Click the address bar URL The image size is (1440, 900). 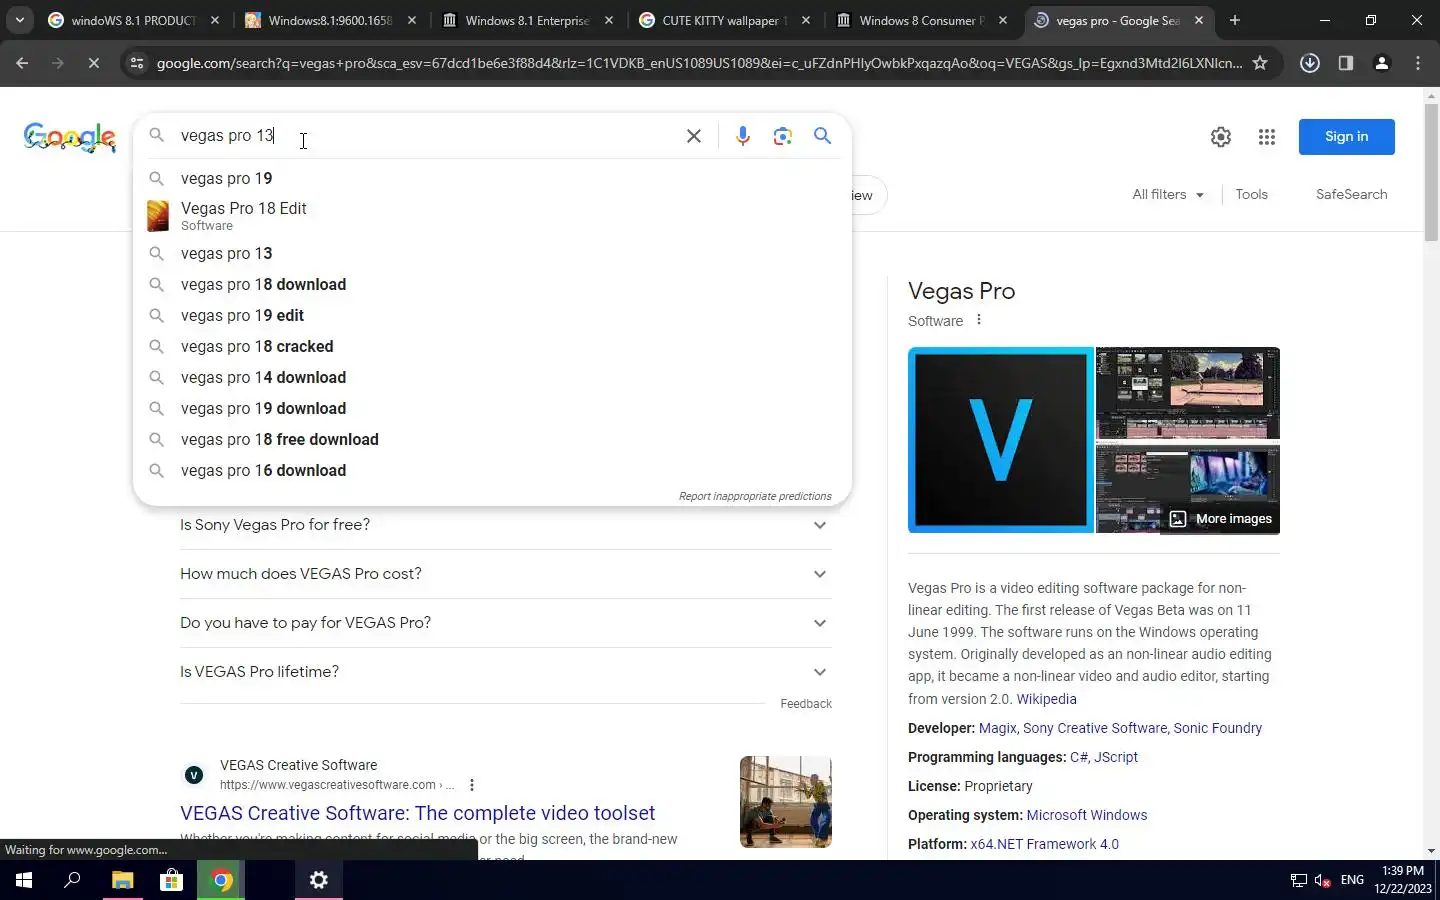click(x=699, y=63)
